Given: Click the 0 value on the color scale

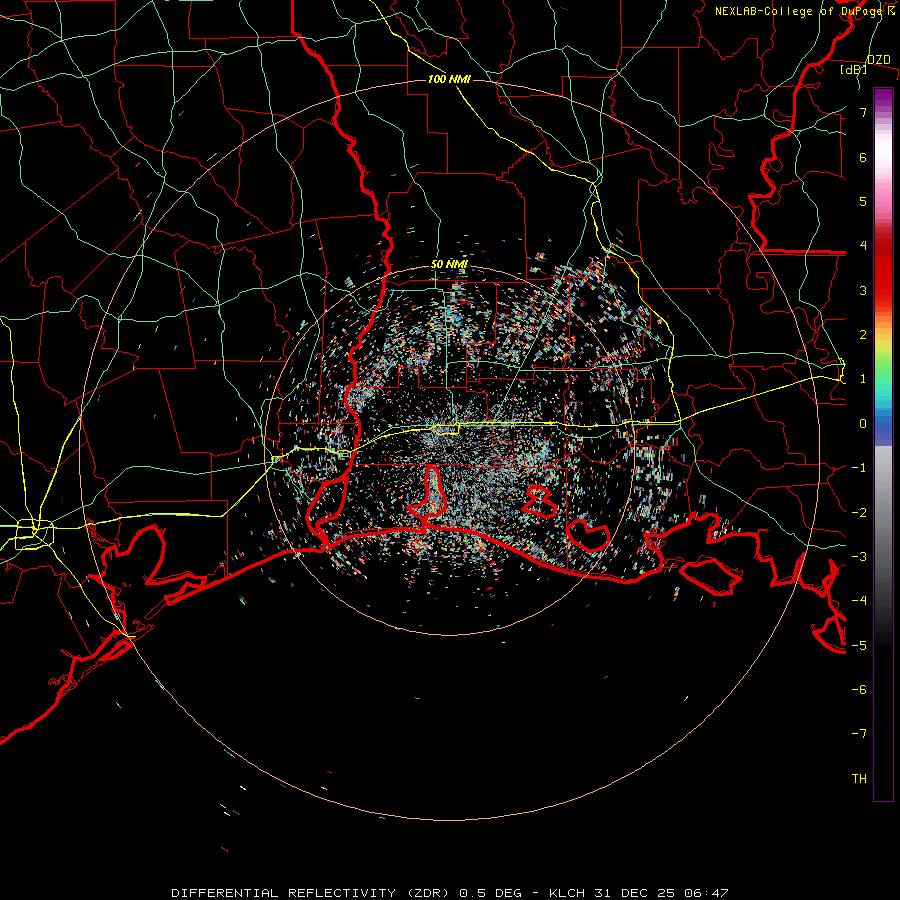Looking at the screenshot, I should point(863,424).
